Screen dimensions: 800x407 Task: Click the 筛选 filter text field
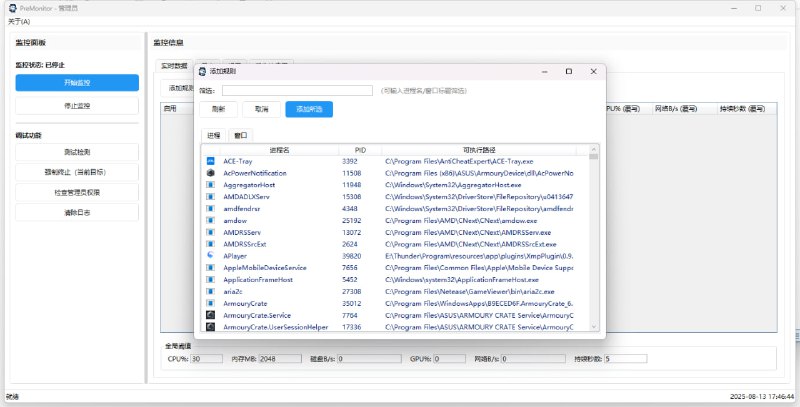[x=298, y=90]
